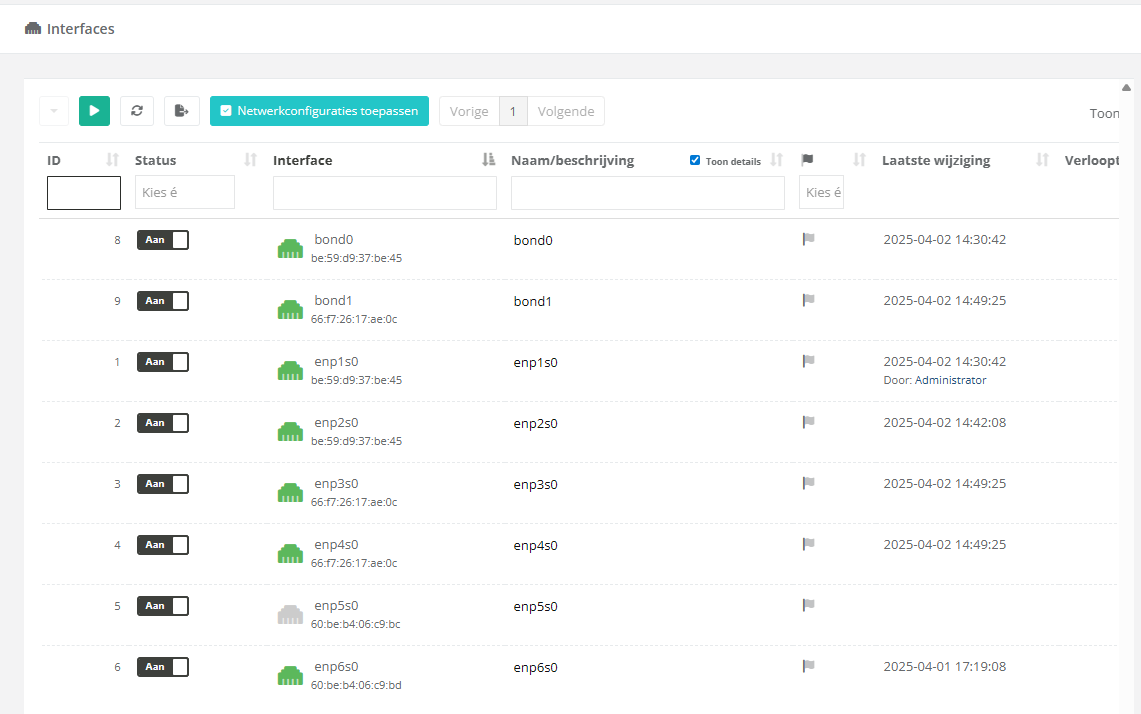Turn off the enp3s0 status switch

[162, 484]
